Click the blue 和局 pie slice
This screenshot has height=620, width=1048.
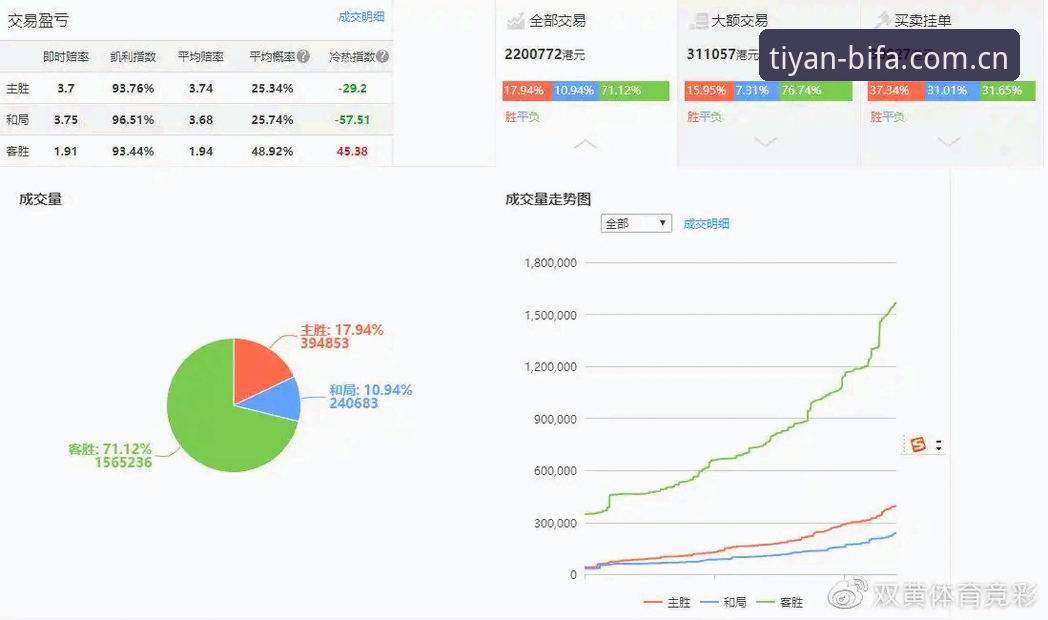coord(277,401)
